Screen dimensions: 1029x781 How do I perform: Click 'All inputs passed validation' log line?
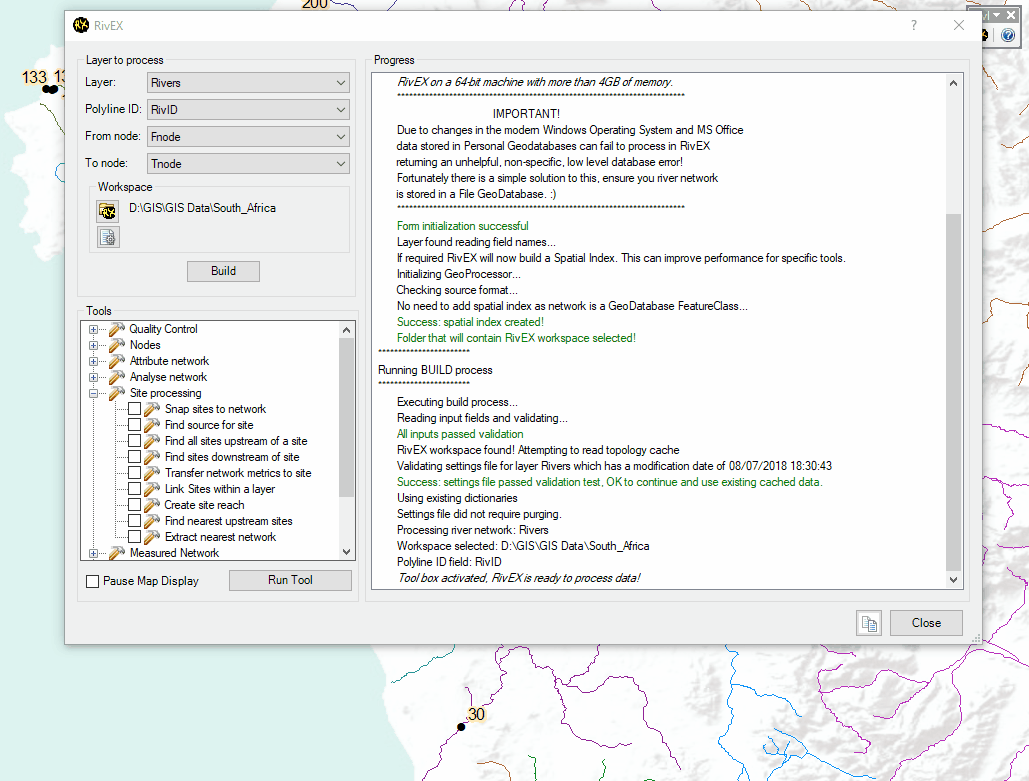pyautogui.click(x=460, y=434)
